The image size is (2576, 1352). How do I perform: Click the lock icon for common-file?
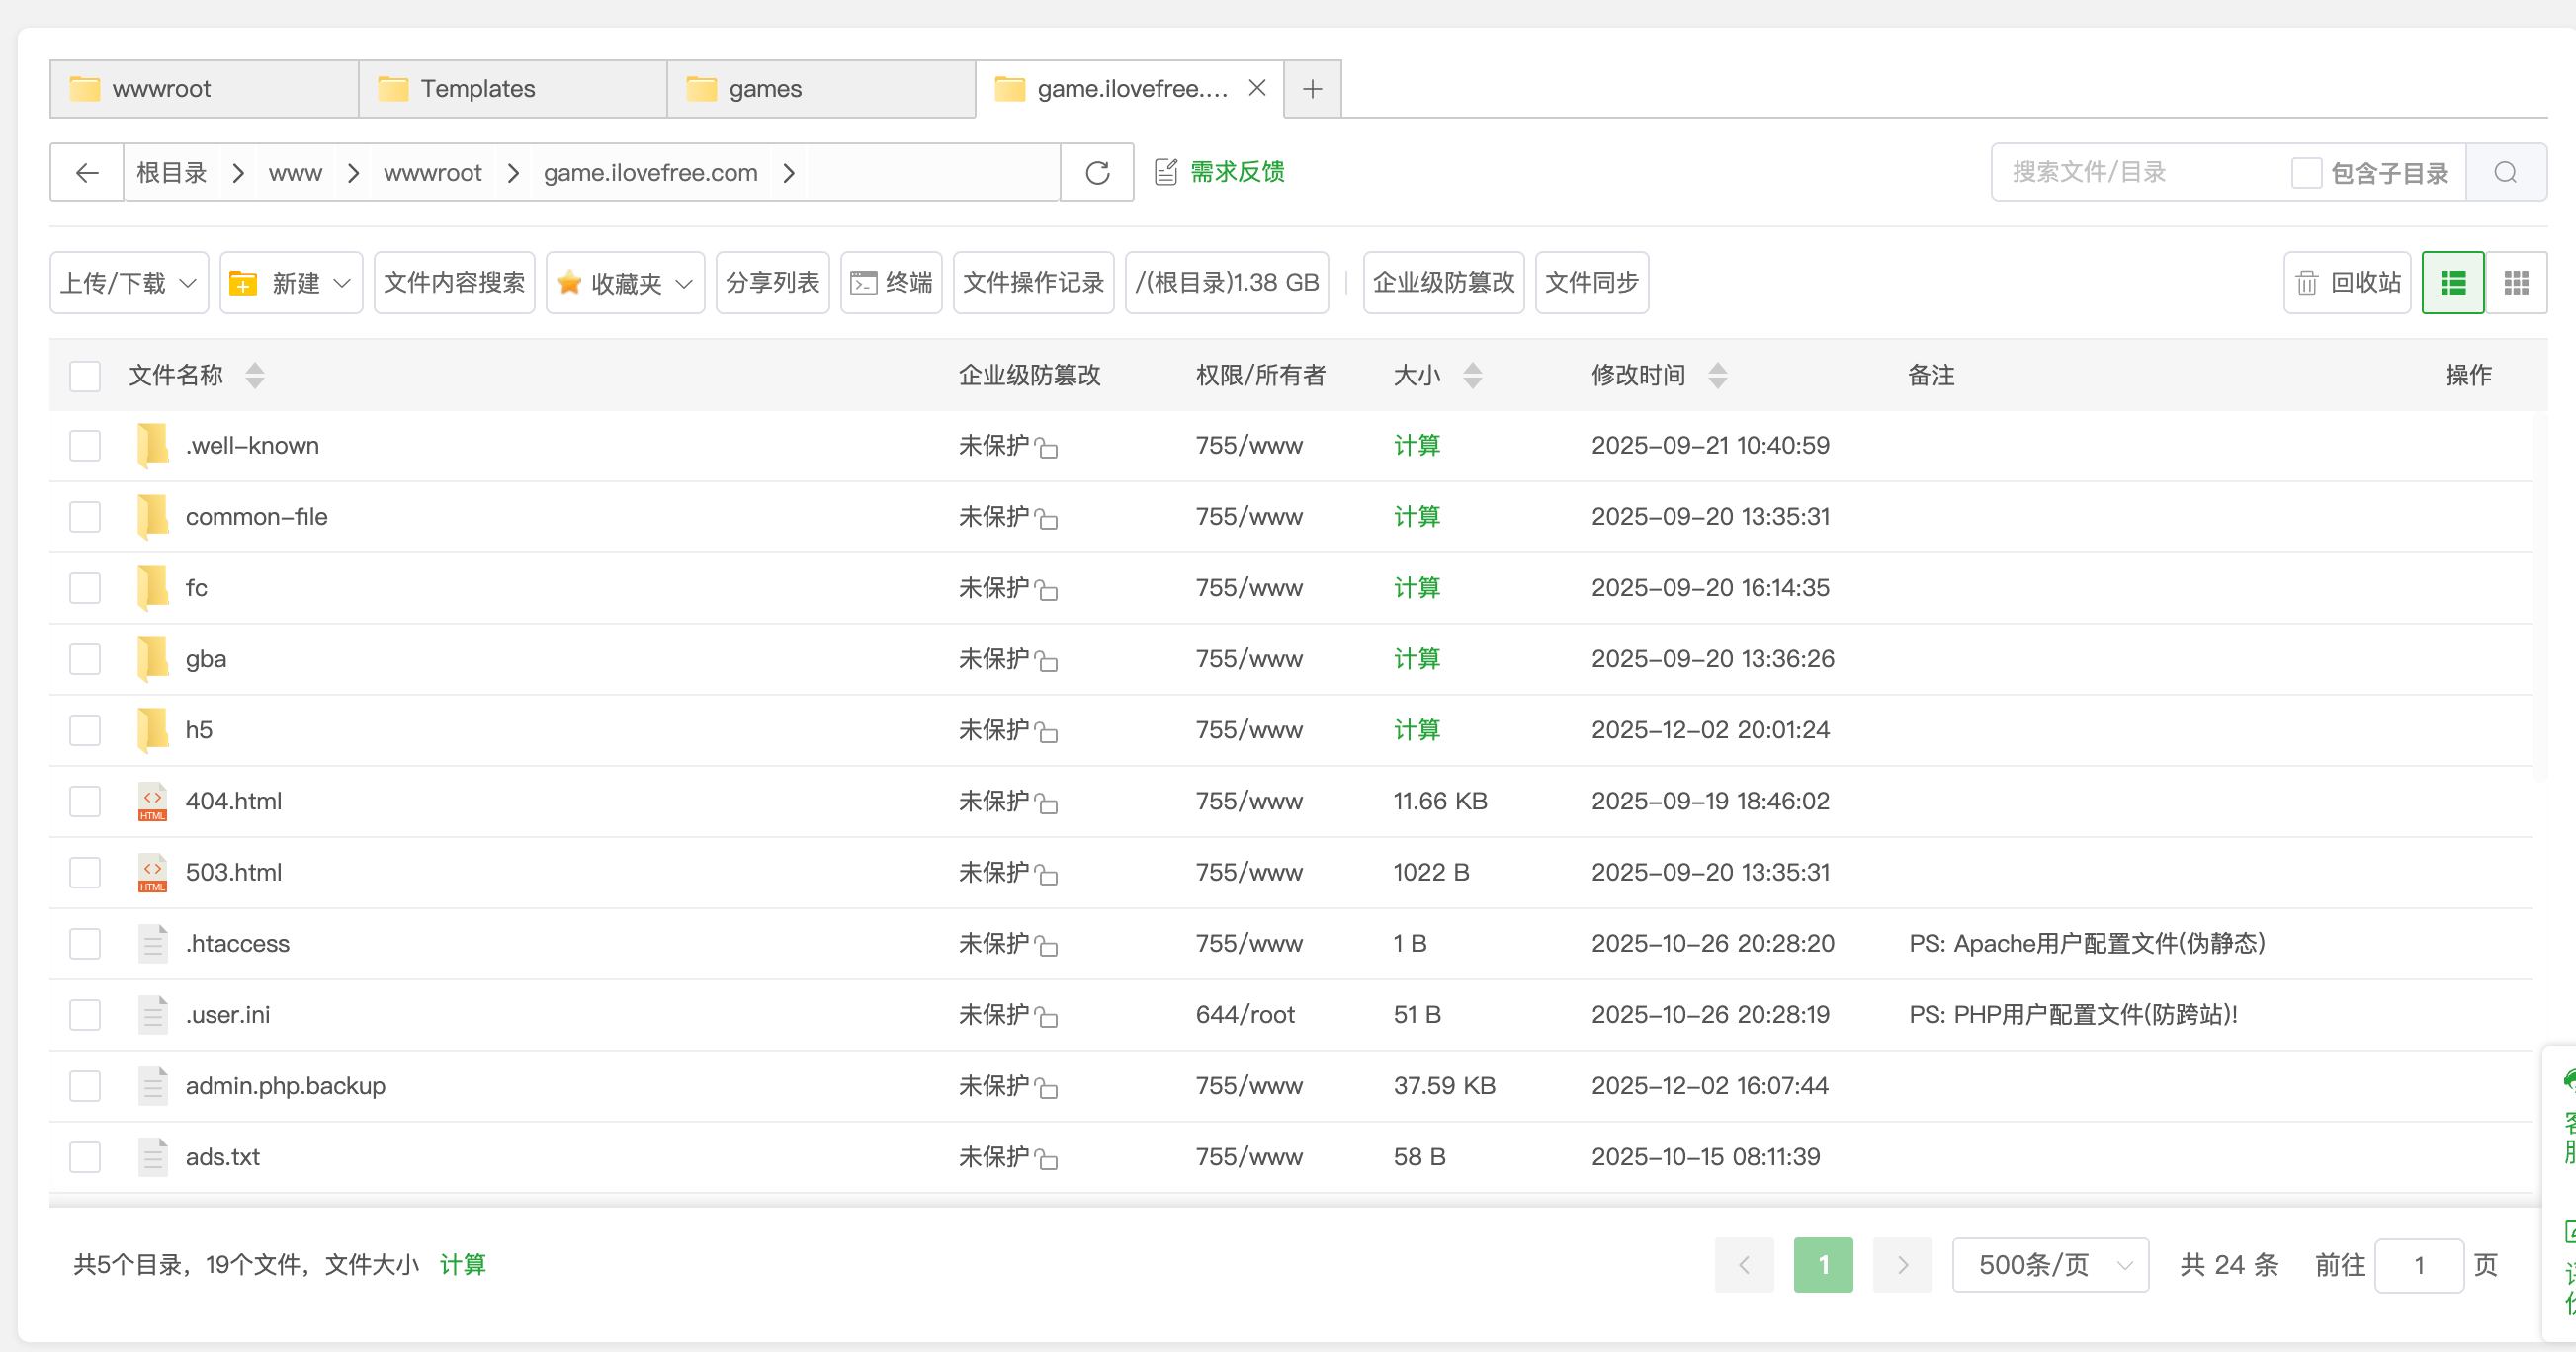point(1046,518)
